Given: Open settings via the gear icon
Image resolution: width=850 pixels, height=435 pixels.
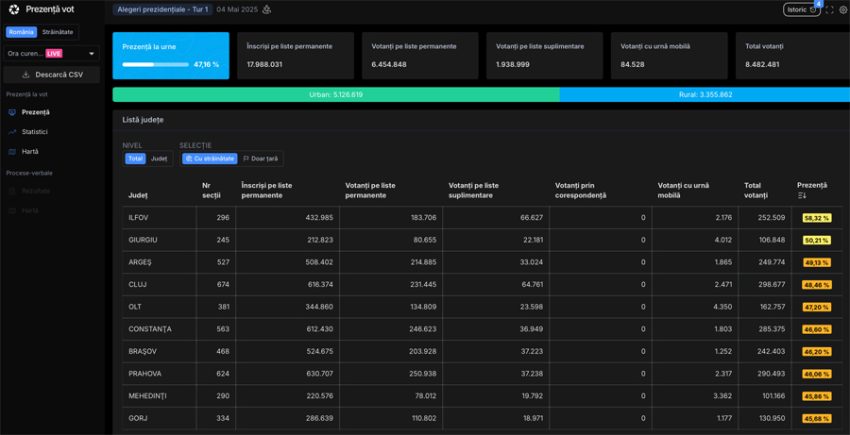Looking at the screenshot, I should coord(843,10).
